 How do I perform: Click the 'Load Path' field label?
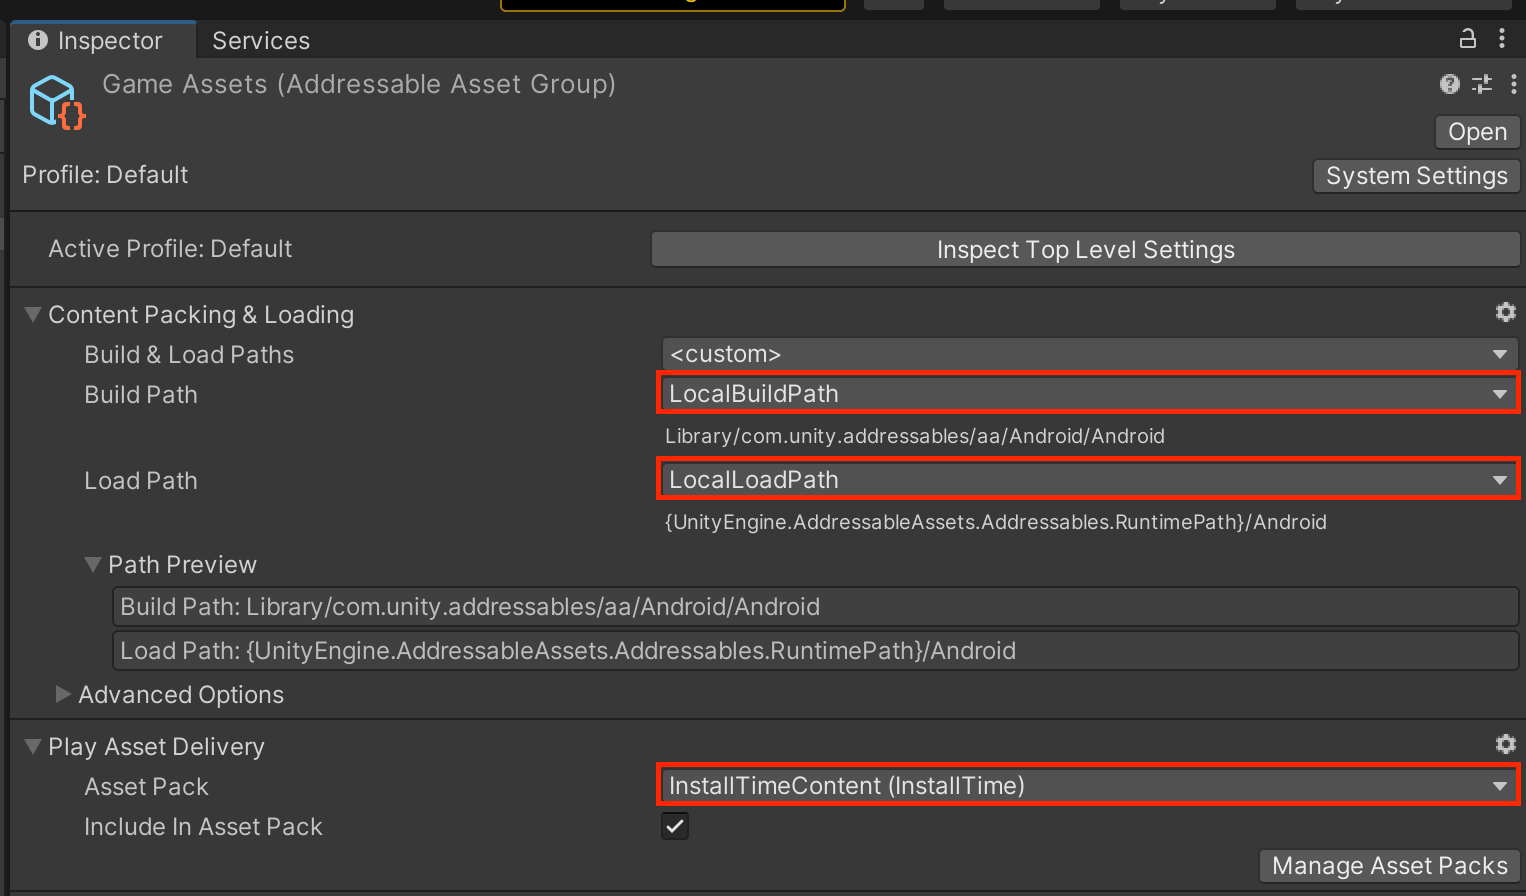141,481
